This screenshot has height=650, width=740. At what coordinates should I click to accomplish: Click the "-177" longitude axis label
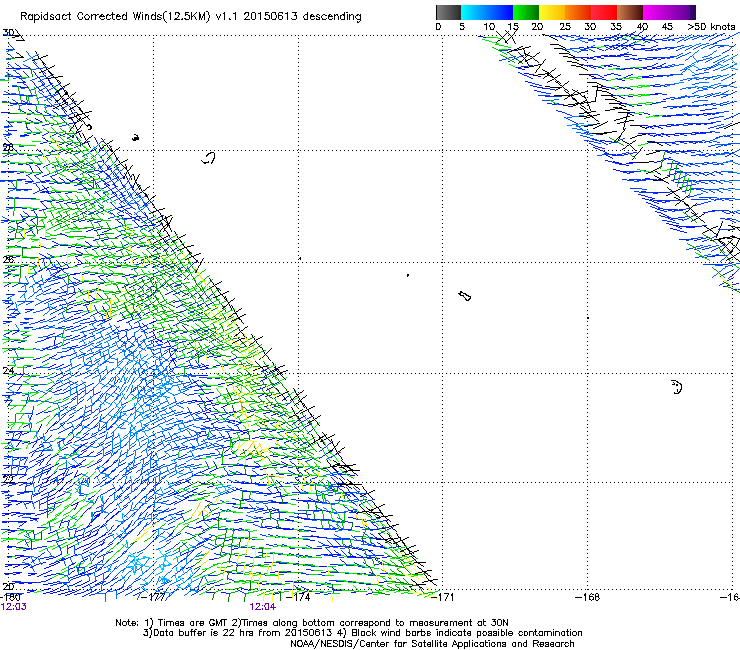click(x=154, y=597)
